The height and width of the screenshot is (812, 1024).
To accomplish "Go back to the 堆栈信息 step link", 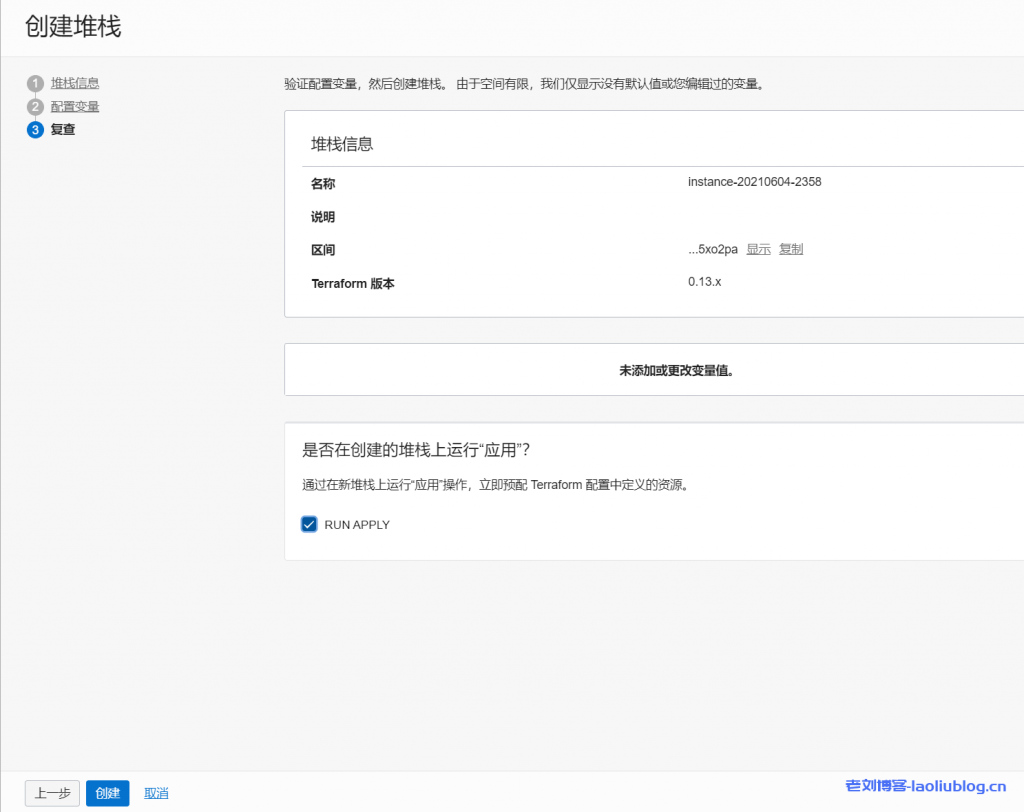I will tap(75, 83).
